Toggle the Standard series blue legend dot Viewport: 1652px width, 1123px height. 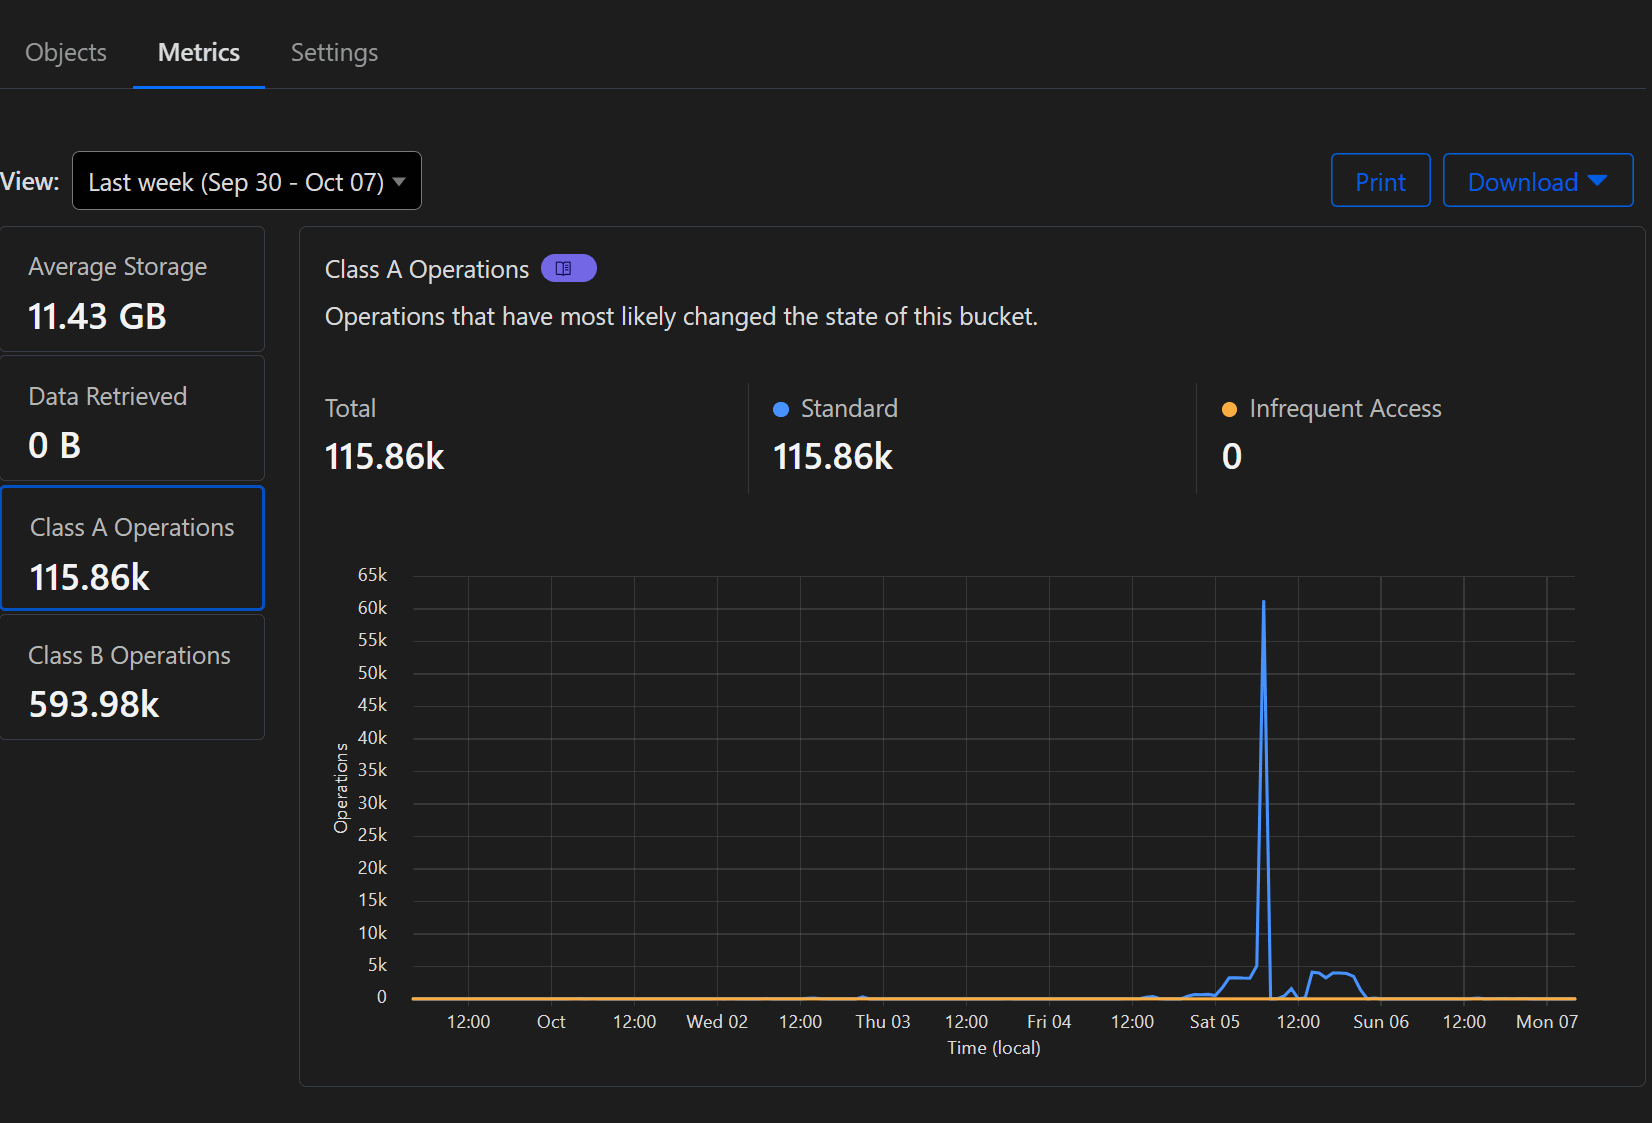(781, 409)
